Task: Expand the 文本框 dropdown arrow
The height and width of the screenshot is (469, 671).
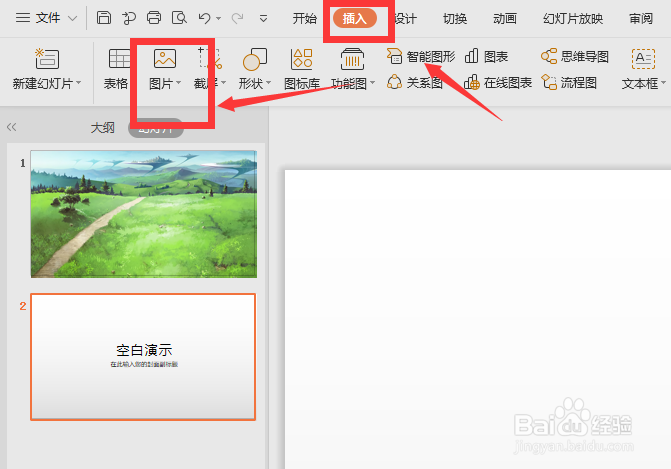Action: coord(663,83)
